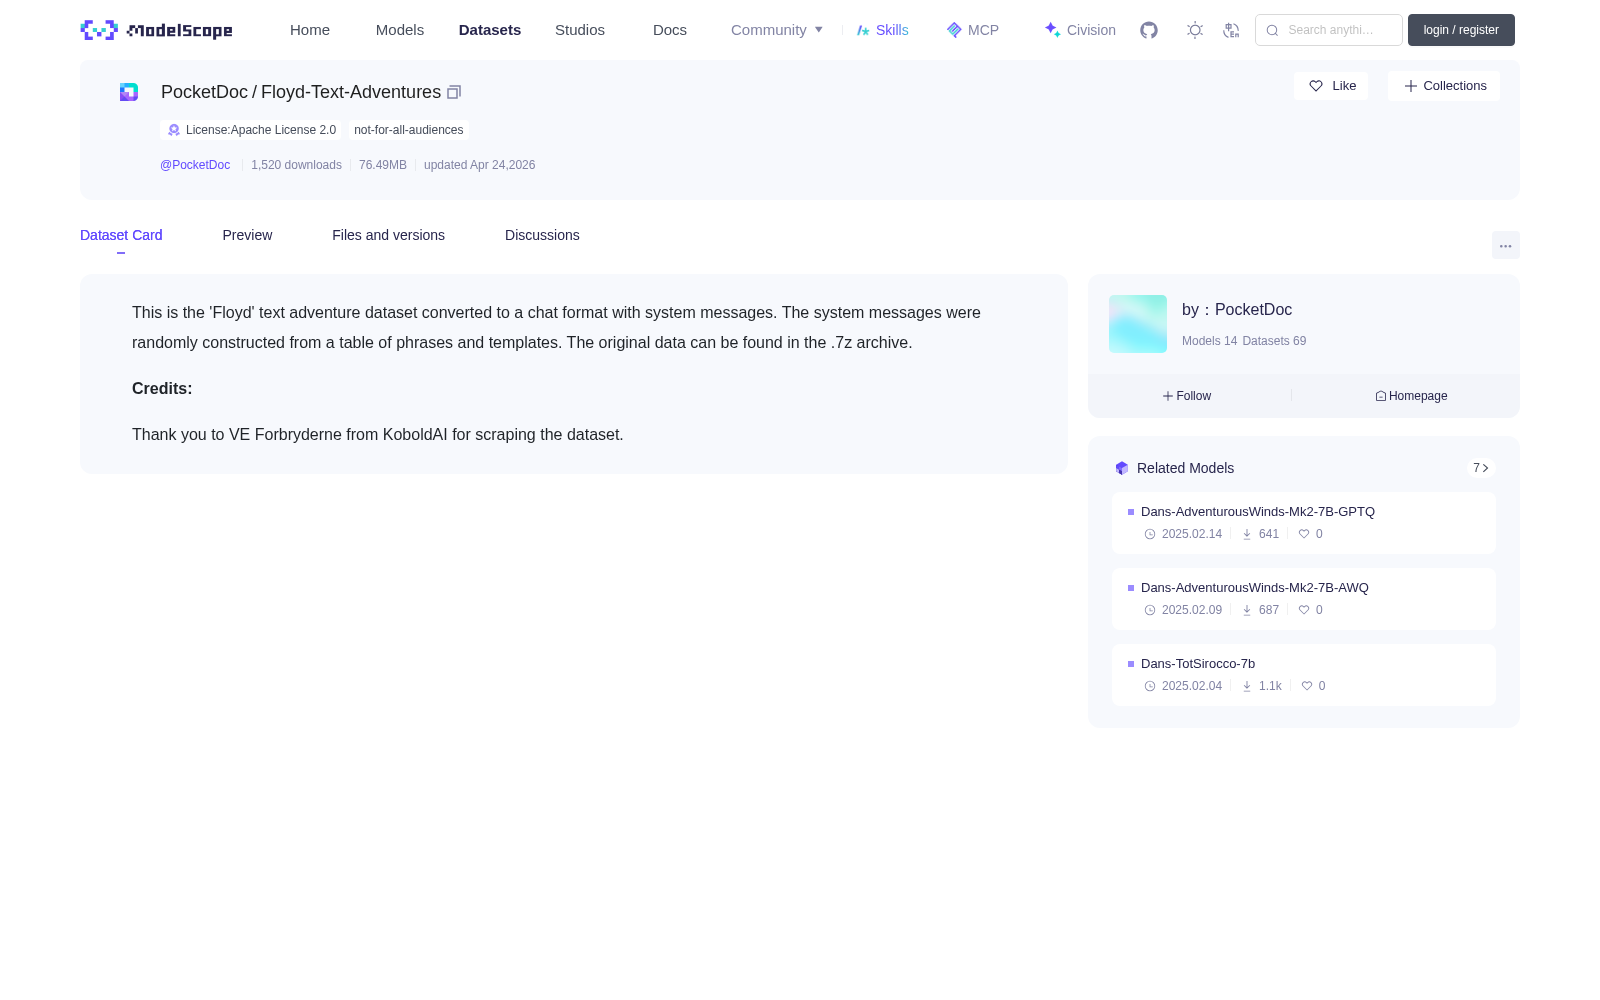Image resolution: width=1600 pixels, height=1000 pixels.
Task: Click the heart icon on the Like button
Action: (1316, 86)
